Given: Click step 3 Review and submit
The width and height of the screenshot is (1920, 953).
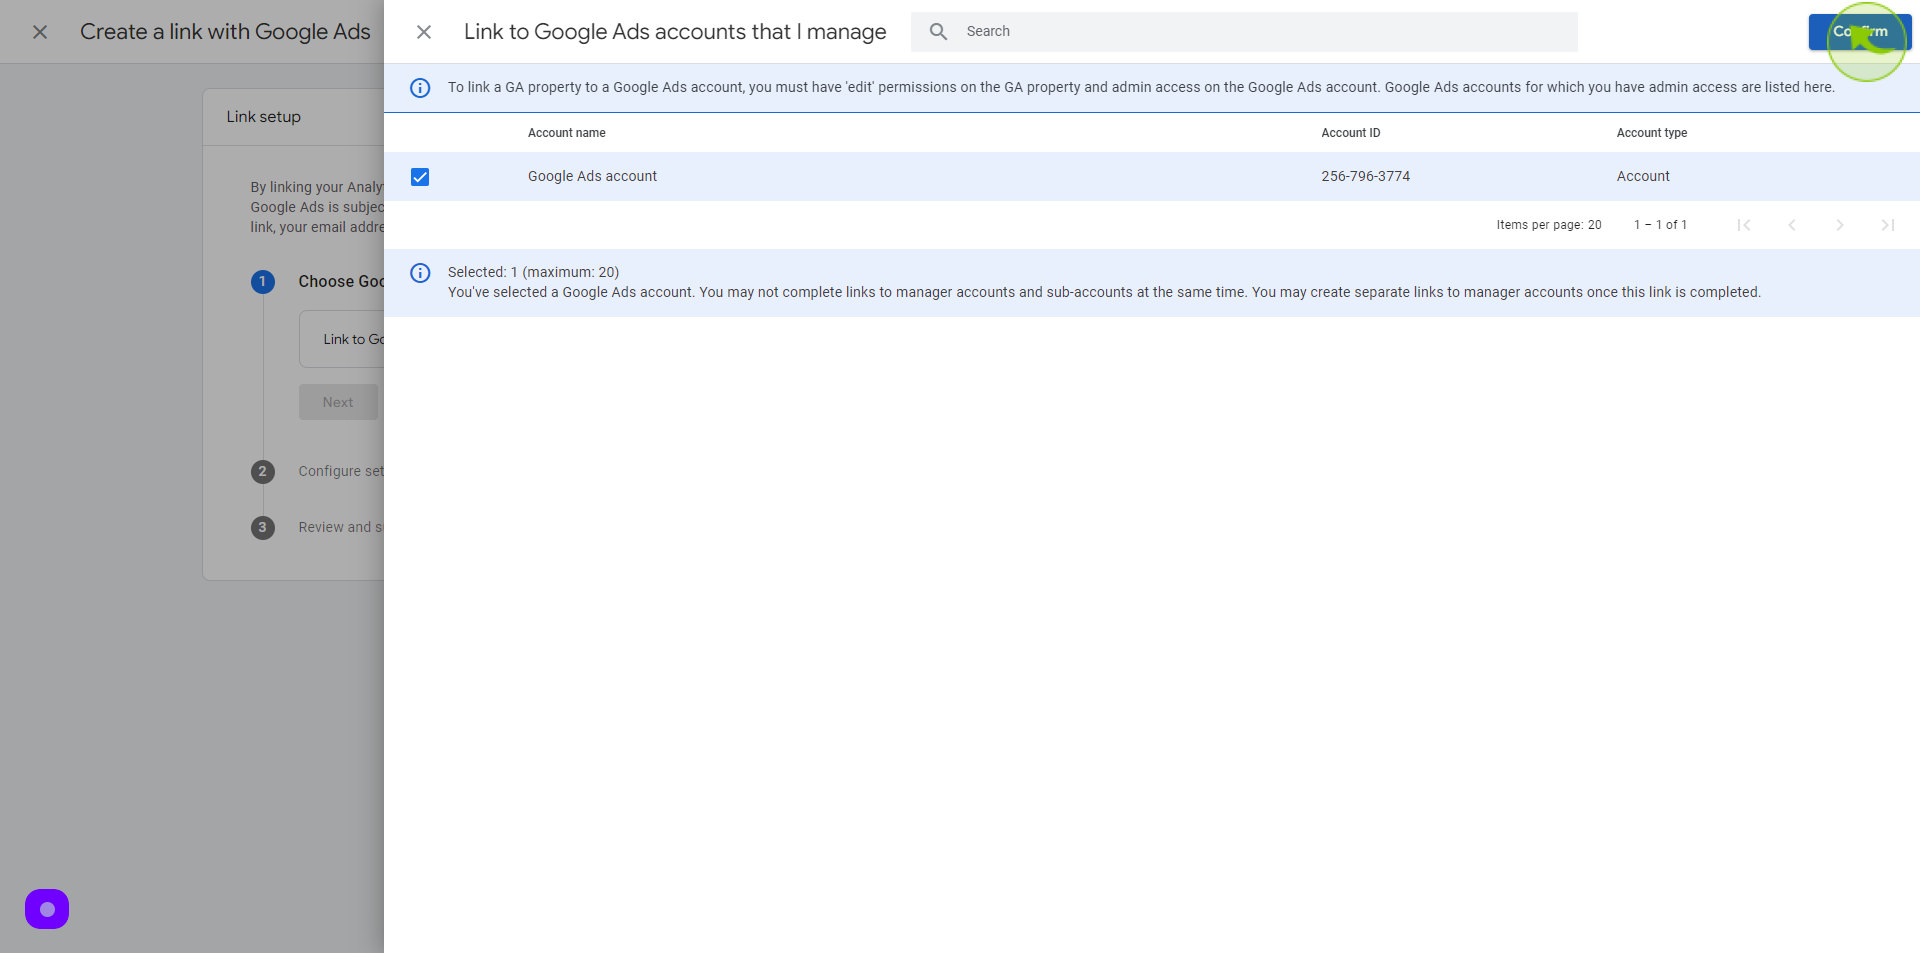Looking at the screenshot, I should [318, 527].
